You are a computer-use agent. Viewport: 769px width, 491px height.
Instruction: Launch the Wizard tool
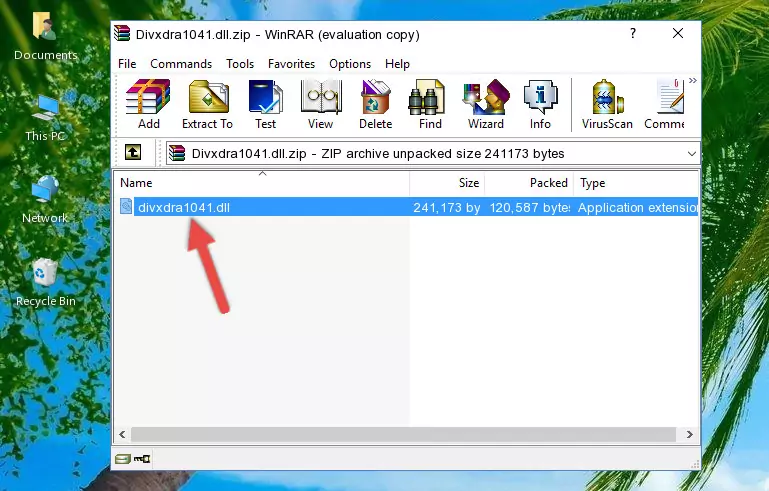[486, 104]
